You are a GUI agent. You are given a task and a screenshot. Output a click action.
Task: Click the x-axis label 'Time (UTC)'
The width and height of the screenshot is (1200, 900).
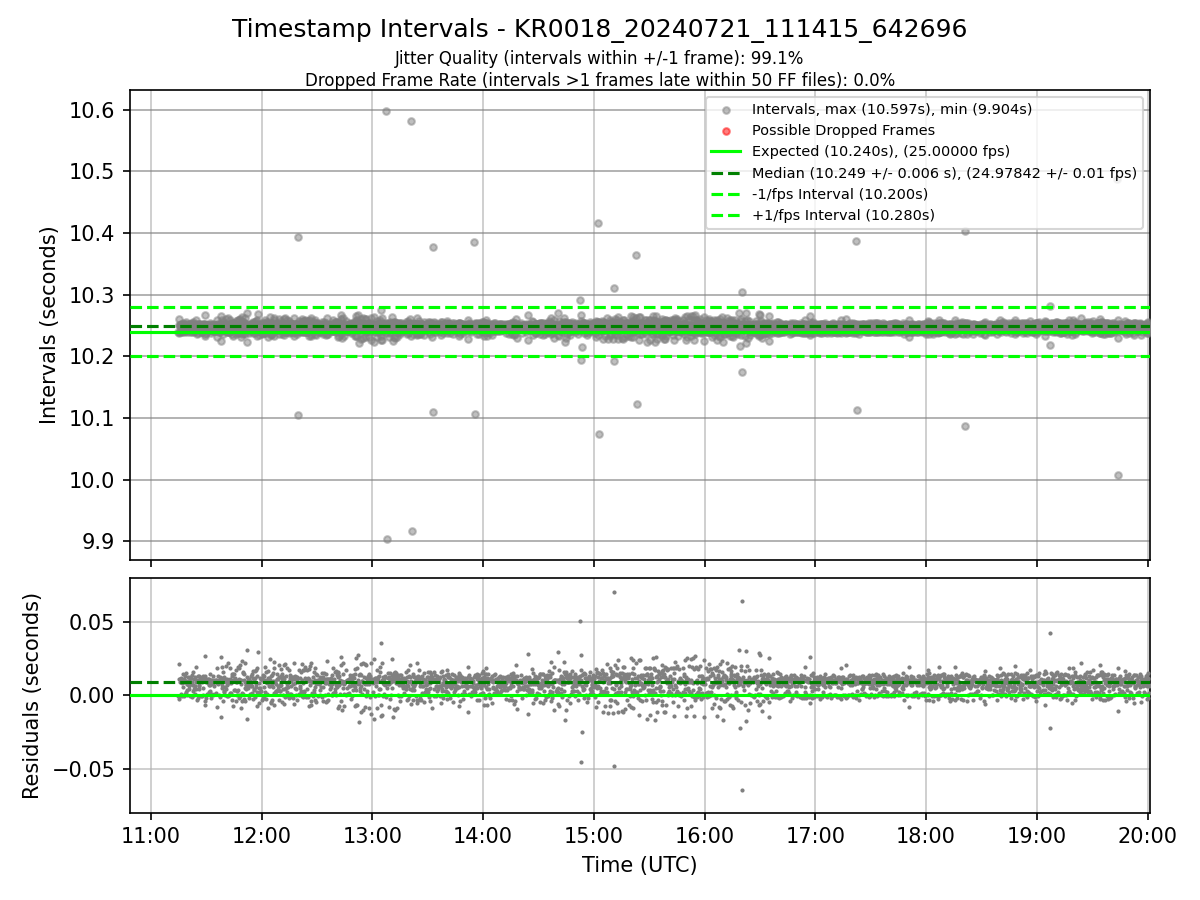639,865
